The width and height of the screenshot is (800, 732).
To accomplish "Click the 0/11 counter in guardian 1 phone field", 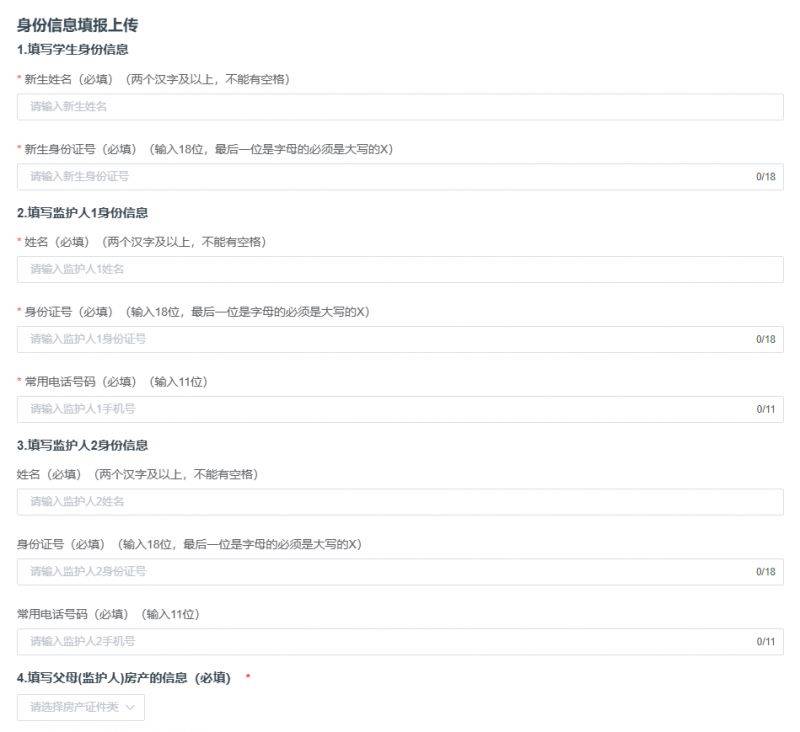I will (765, 410).
